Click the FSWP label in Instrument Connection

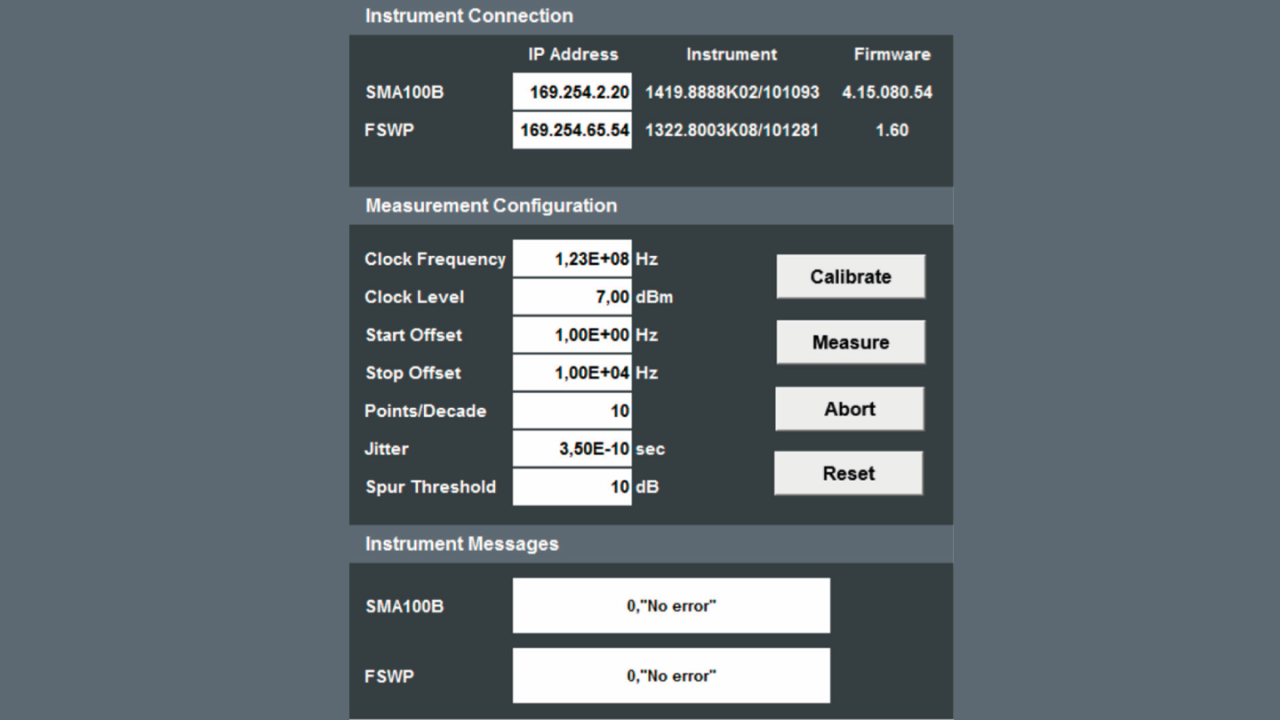click(x=389, y=130)
